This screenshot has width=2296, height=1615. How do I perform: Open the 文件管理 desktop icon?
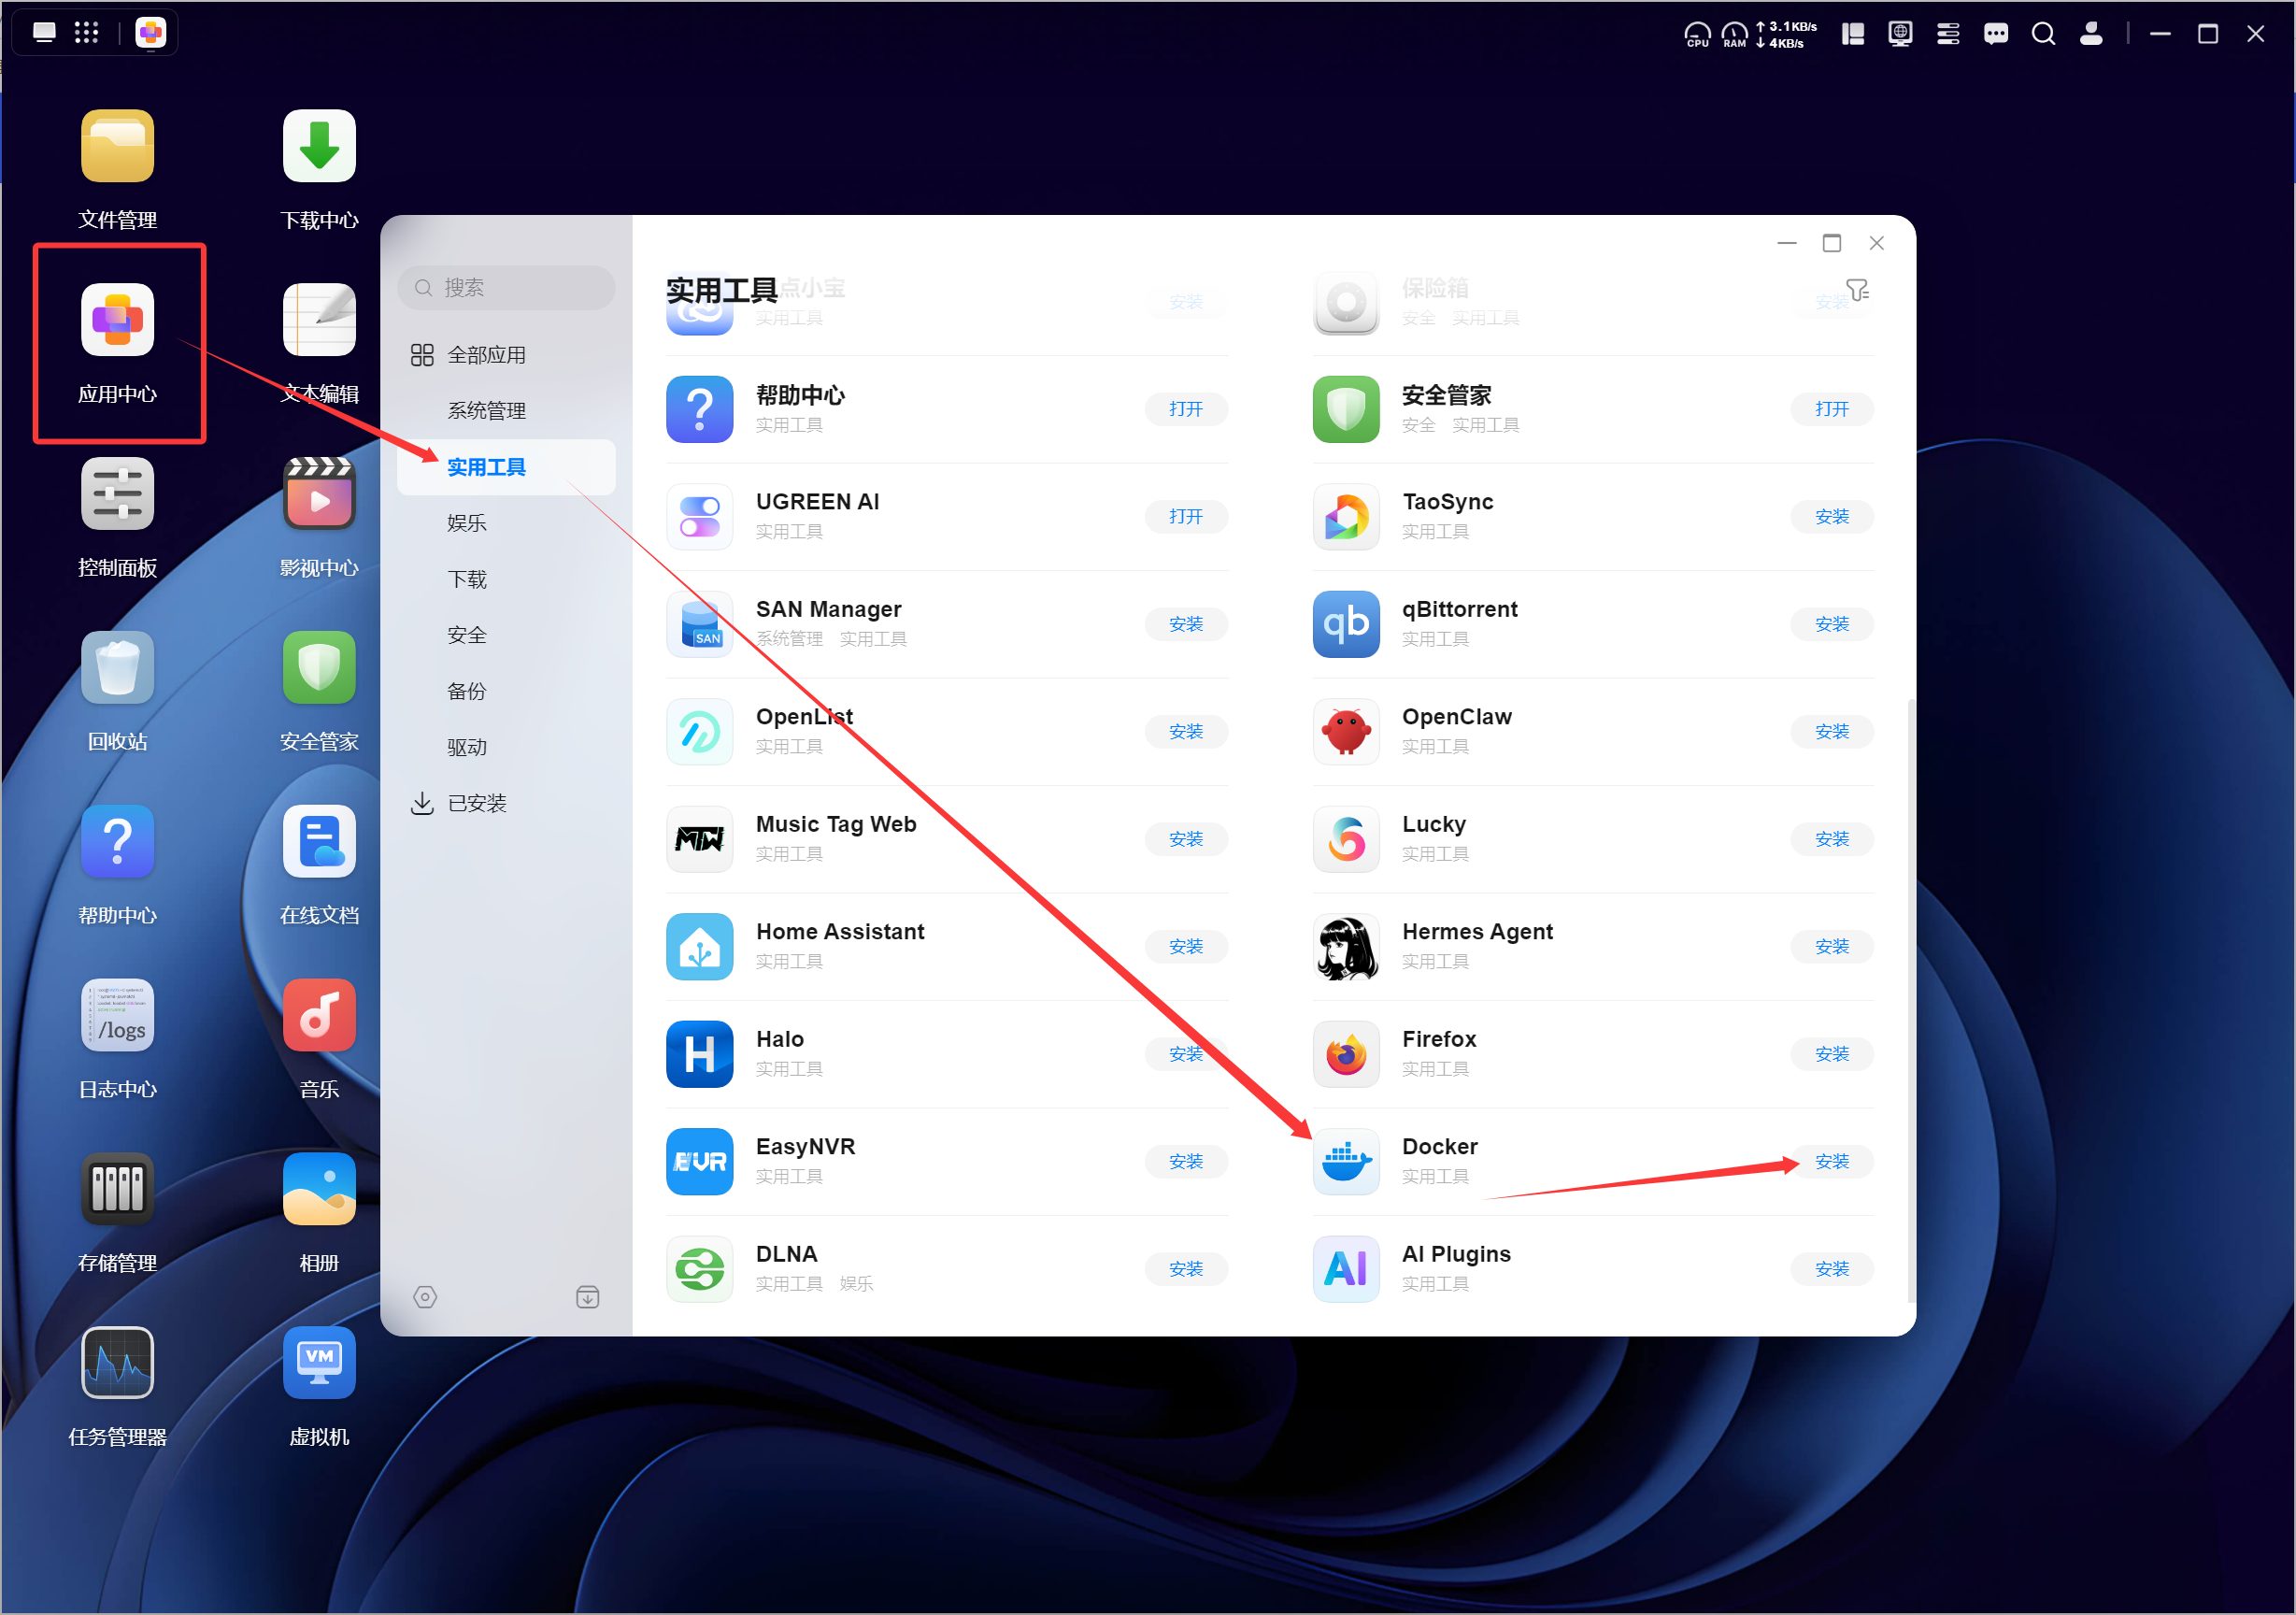pyautogui.click(x=117, y=146)
